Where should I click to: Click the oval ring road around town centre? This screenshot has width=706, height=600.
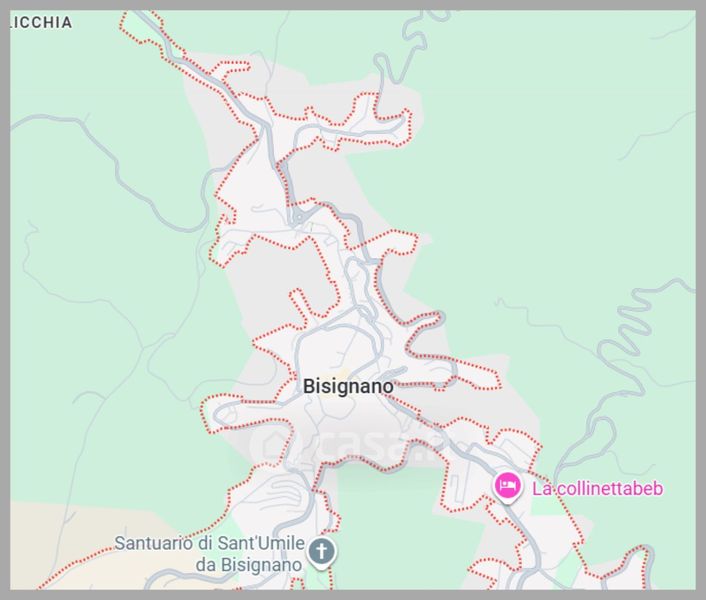click(339, 347)
